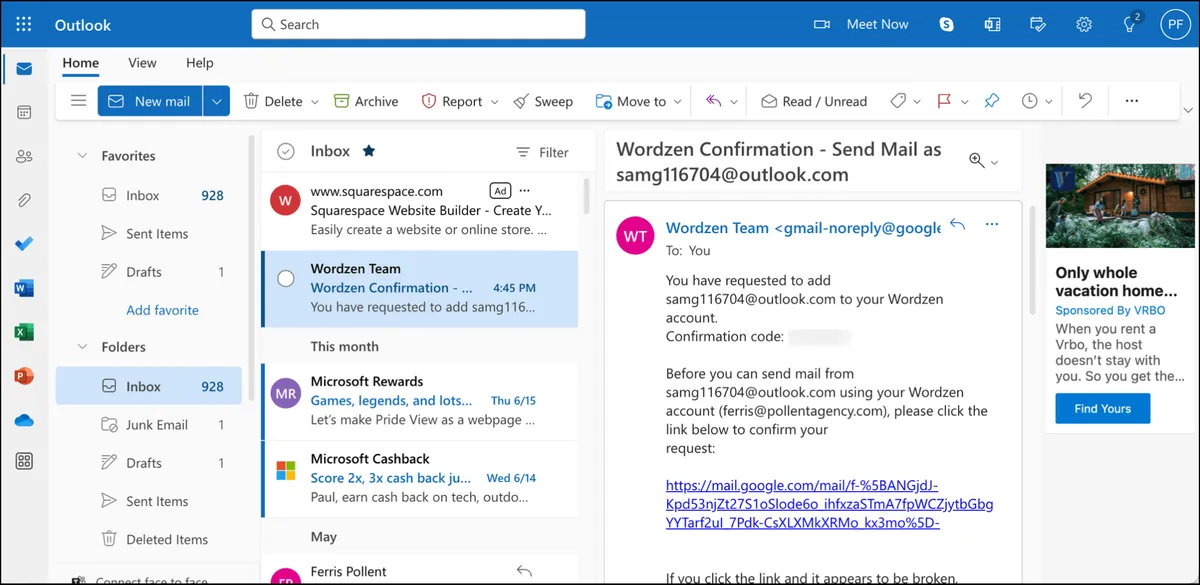Switch to the View tab
This screenshot has width=1200, height=585.
[x=142, y=63]
